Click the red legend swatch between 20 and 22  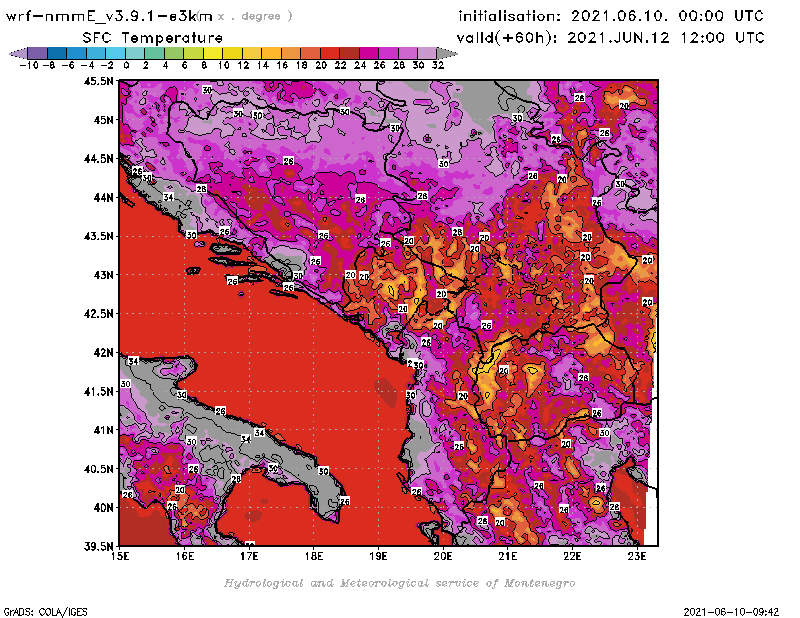[x=330, y=53]
